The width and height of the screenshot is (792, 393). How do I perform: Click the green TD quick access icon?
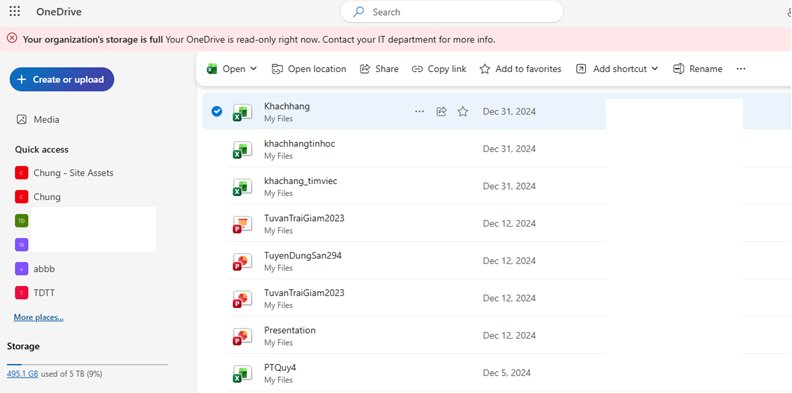(x=22, y=221)
